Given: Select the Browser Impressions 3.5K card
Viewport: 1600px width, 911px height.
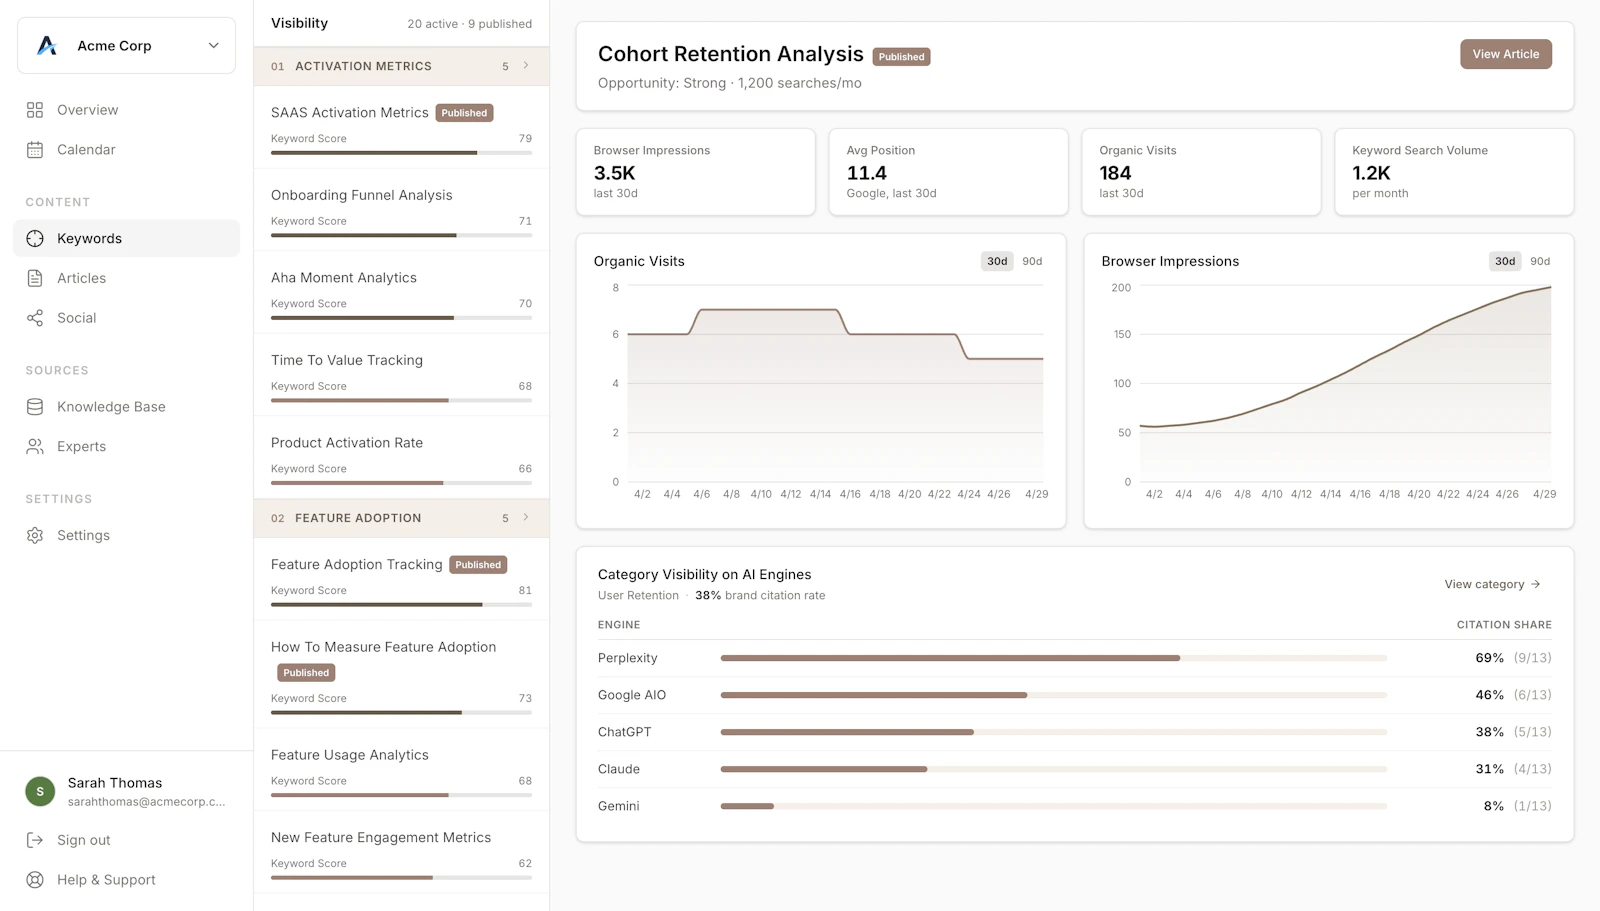Looking at the screenshot, I should 695,172.
